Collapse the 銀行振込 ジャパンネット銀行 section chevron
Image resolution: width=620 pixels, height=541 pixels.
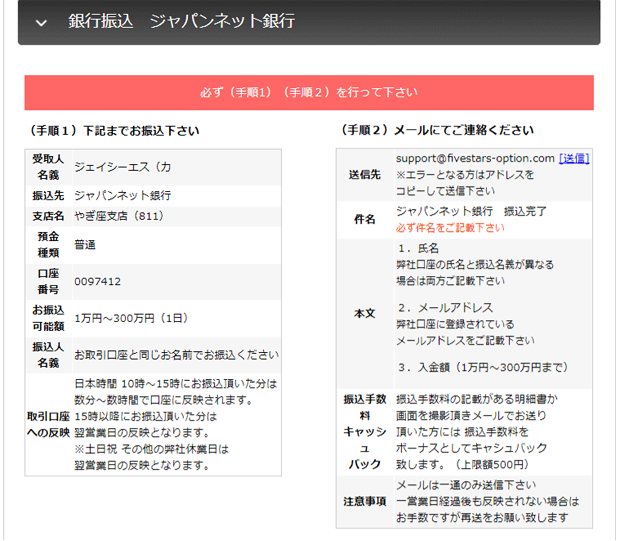pos(41,23)
